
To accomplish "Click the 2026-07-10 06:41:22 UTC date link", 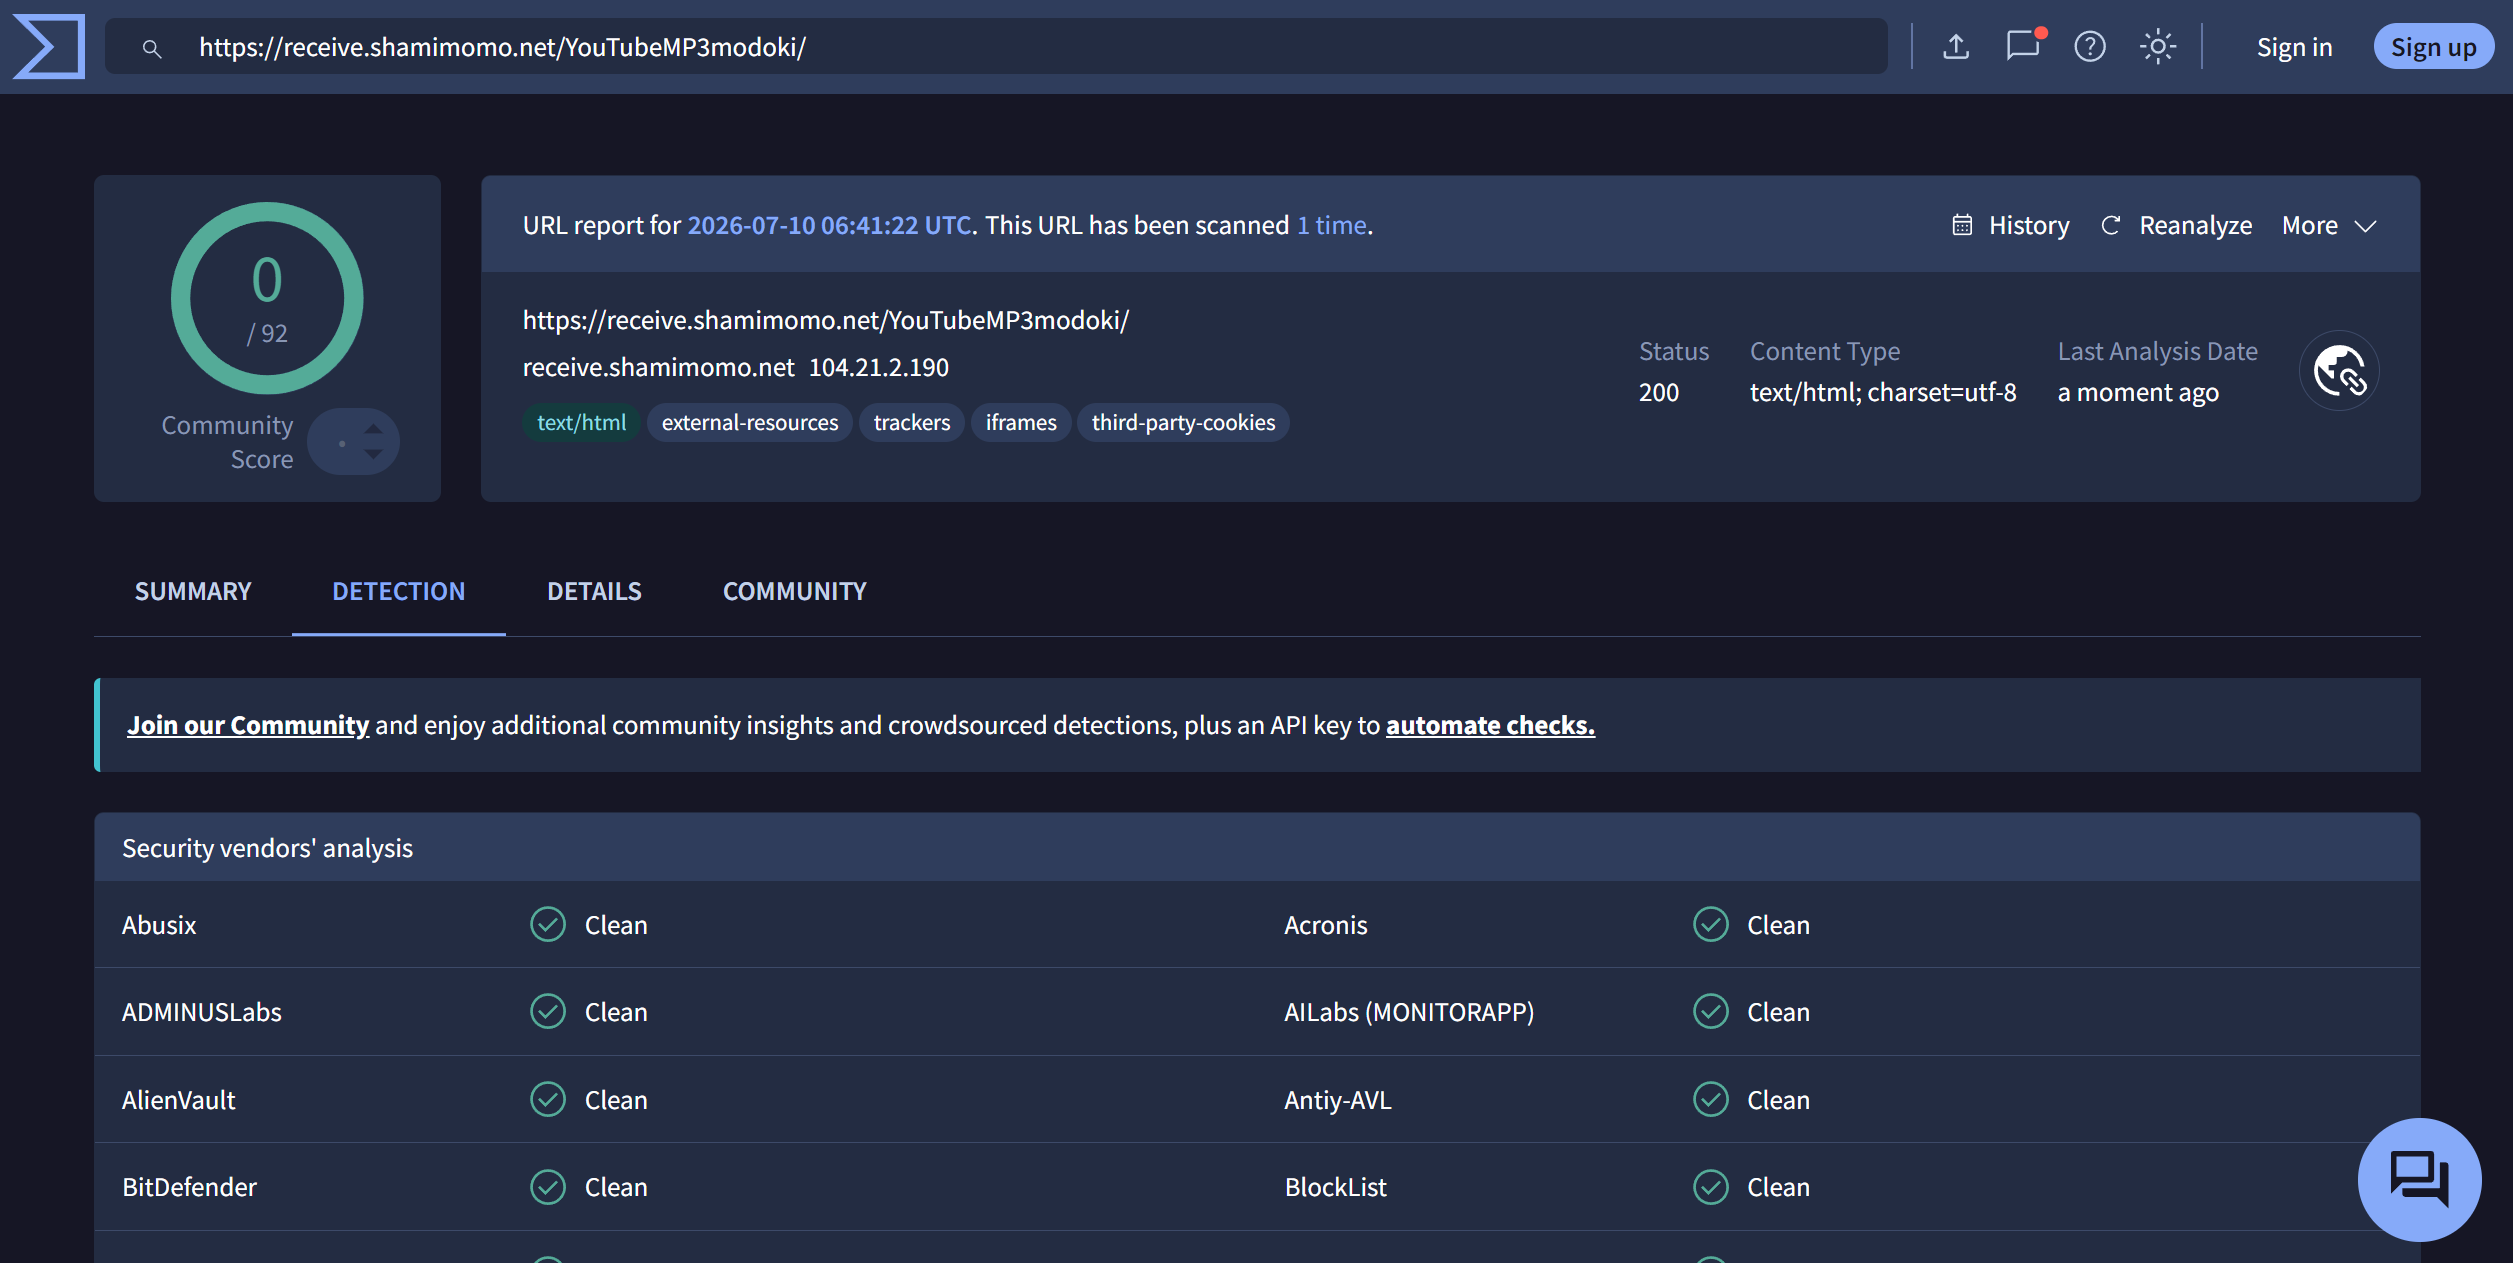I will 830,225.
